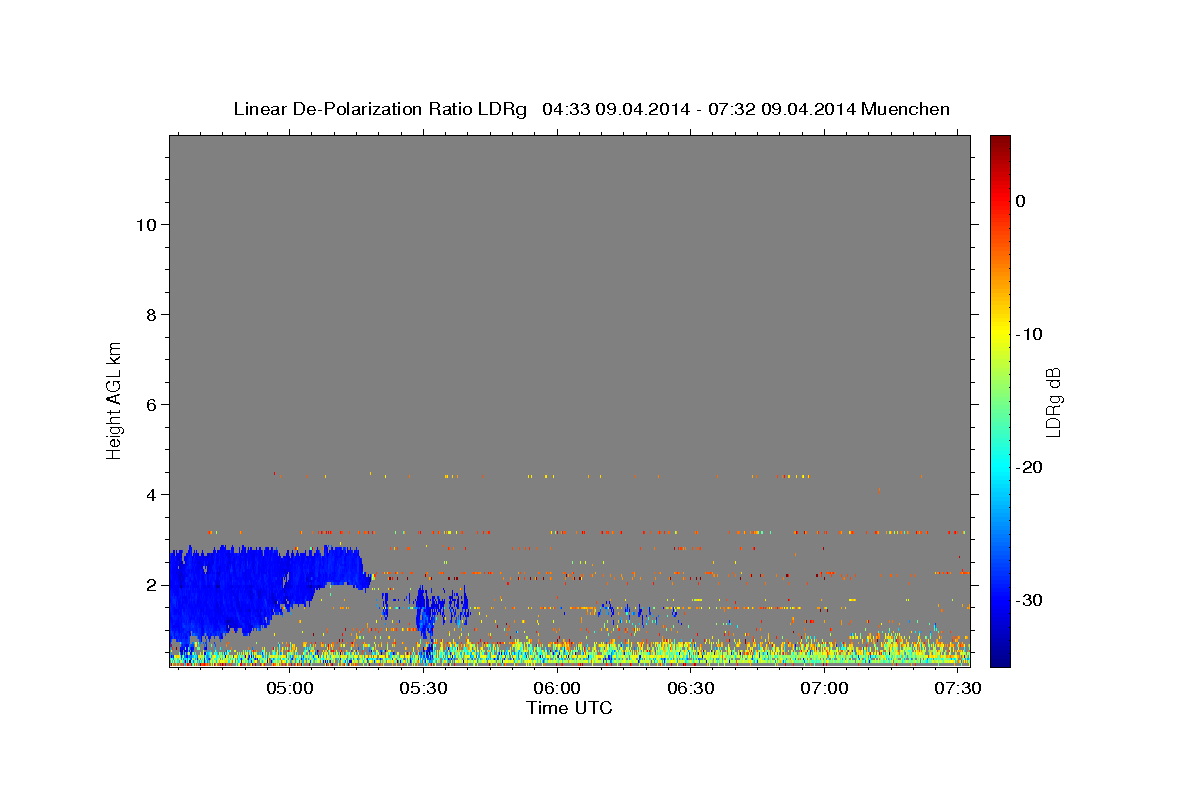Click the height label 6 on y-axis

point(149,404)
